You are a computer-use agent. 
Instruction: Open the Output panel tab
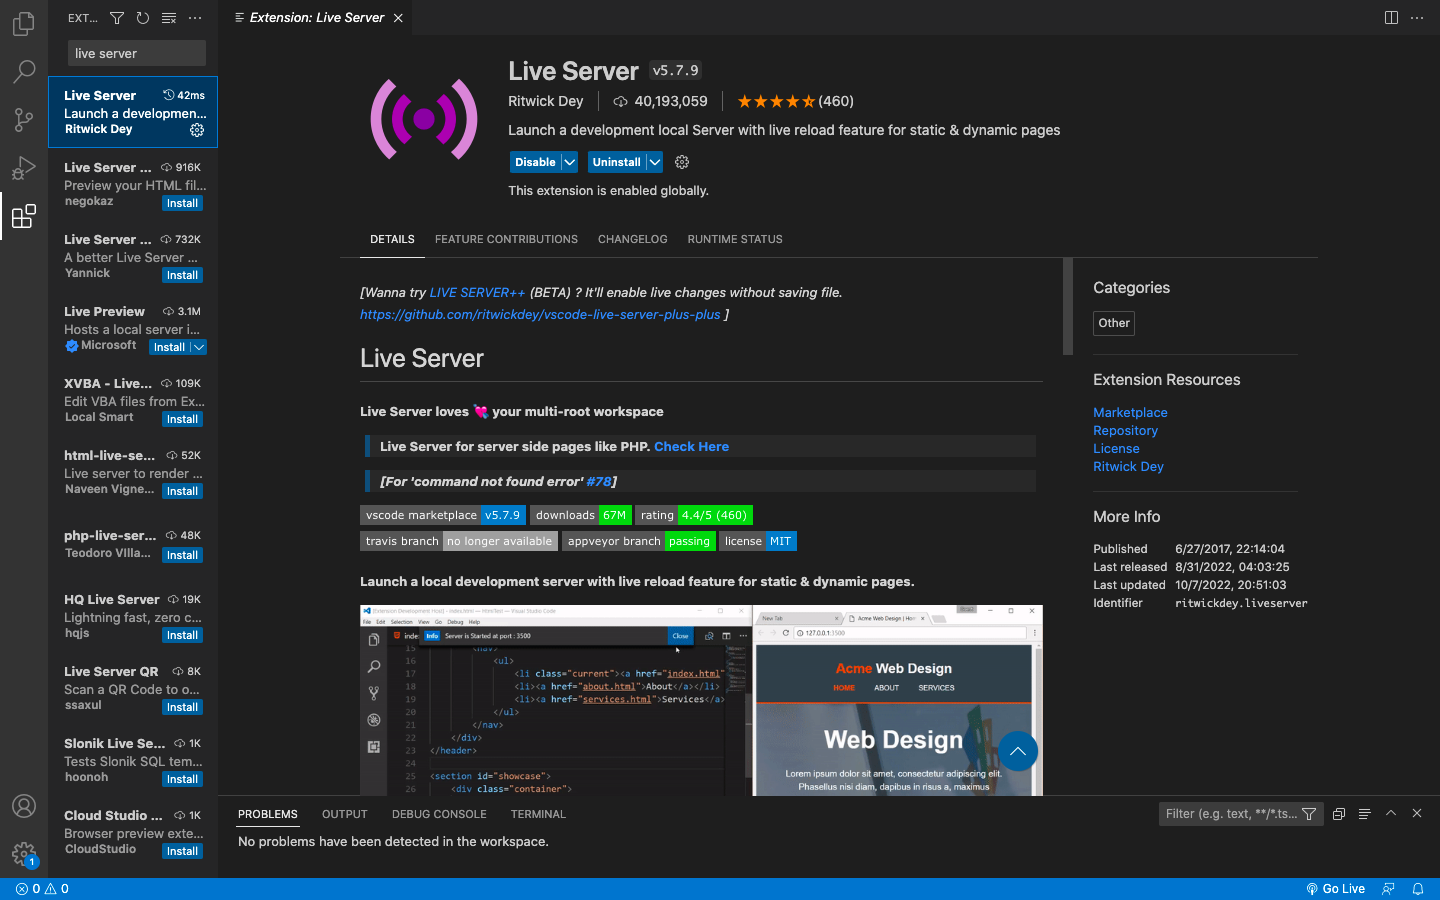click(x=345, y=814)
